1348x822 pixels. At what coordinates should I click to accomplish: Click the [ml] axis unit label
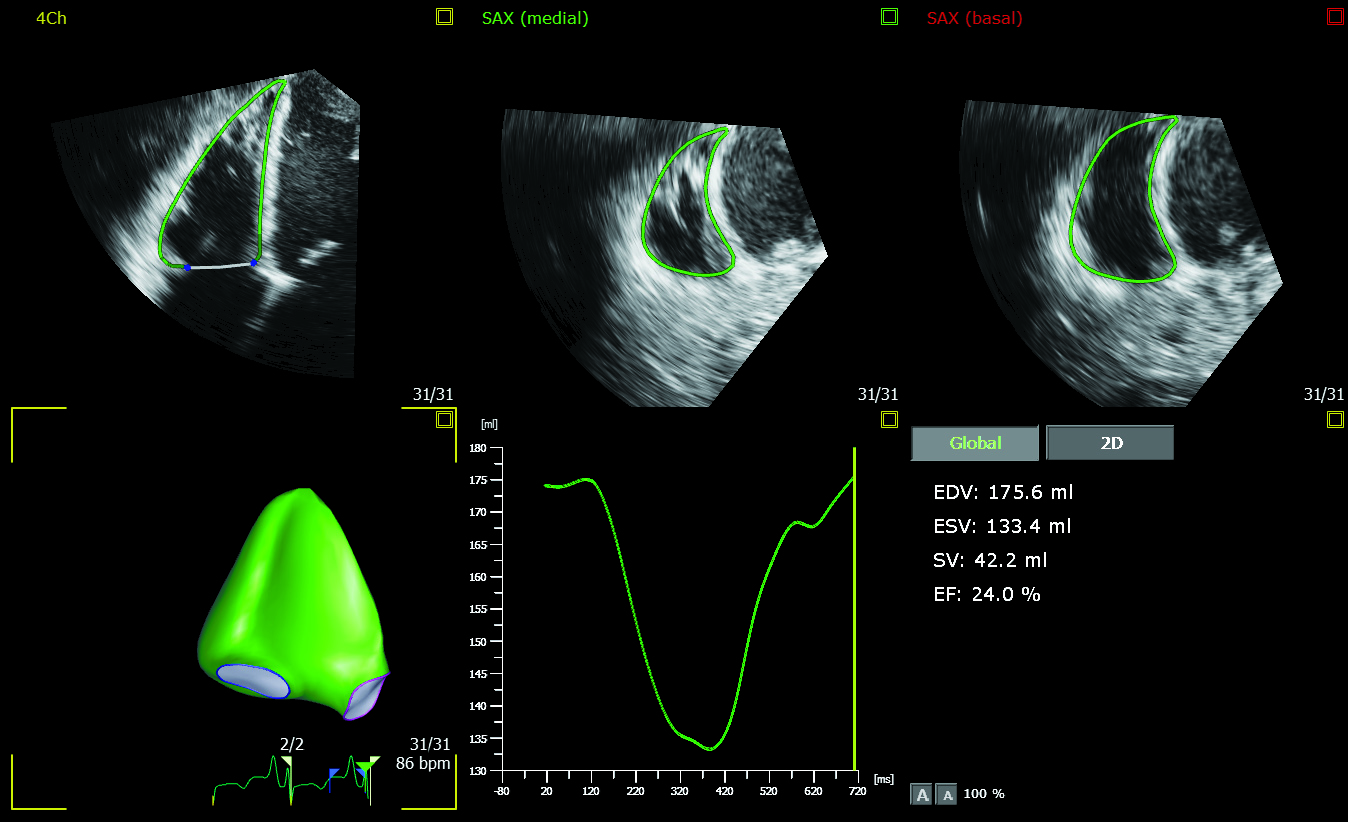click(489, 425)
